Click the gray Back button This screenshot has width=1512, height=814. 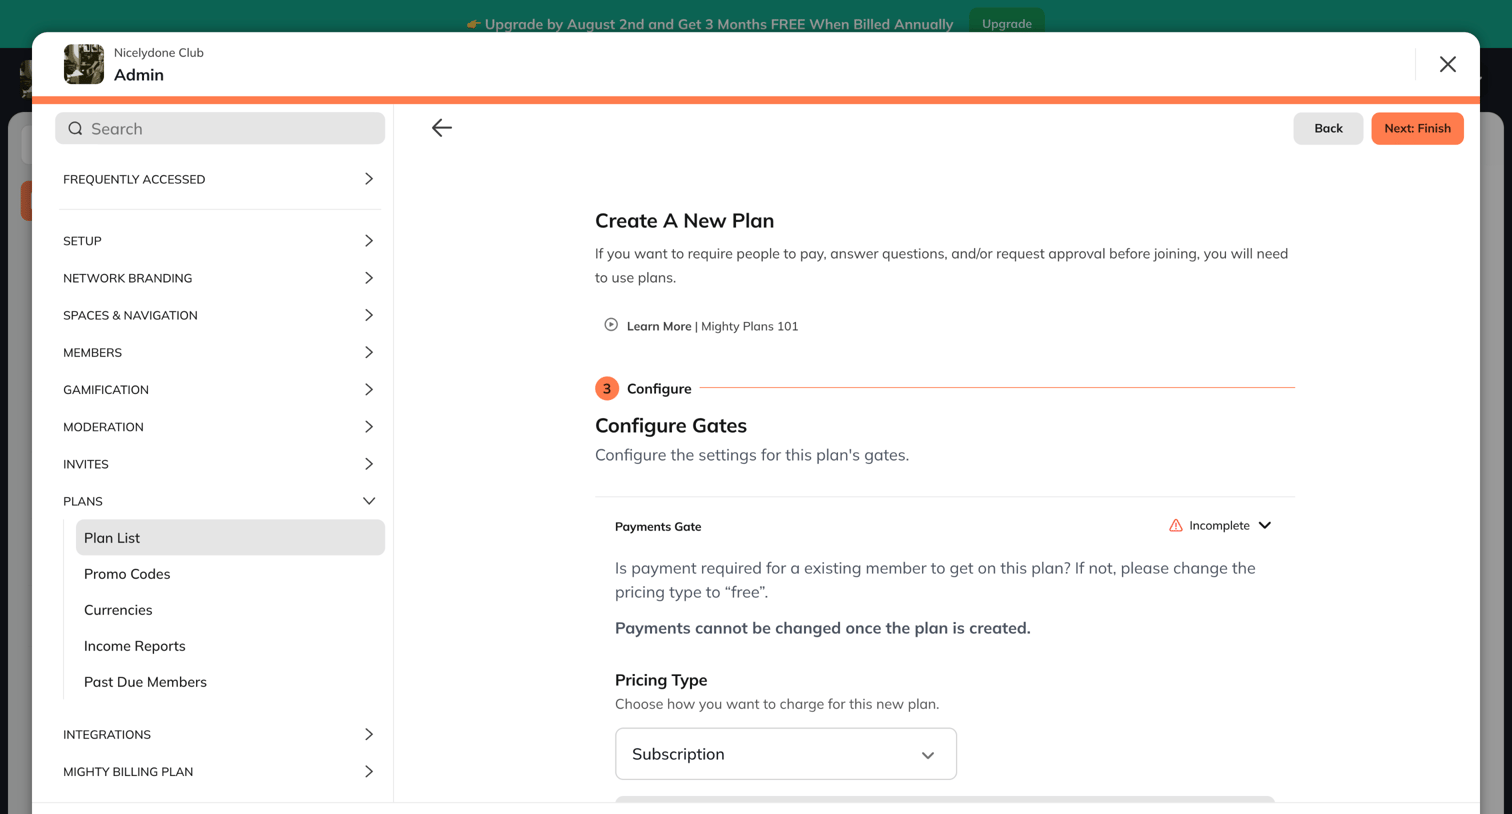point(1328,128)
